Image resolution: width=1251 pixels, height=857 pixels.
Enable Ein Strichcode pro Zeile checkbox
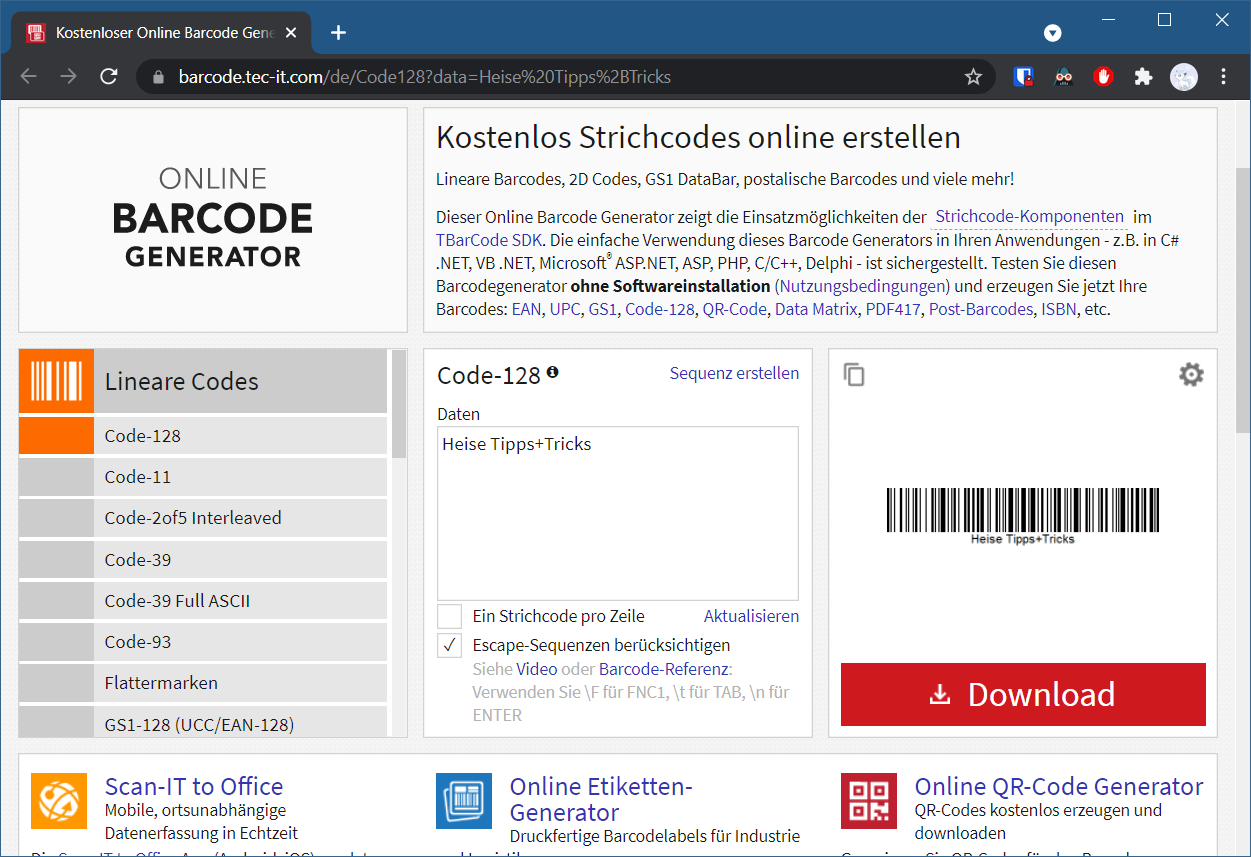[x=450, y=616]
